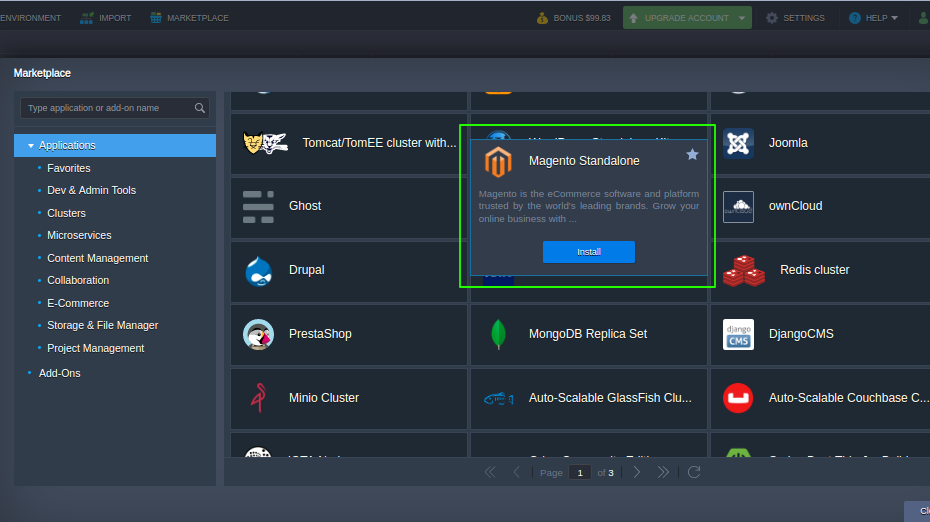930x522 pixels.
Task: Click the search magnifier icon
Action: (200, 108)
